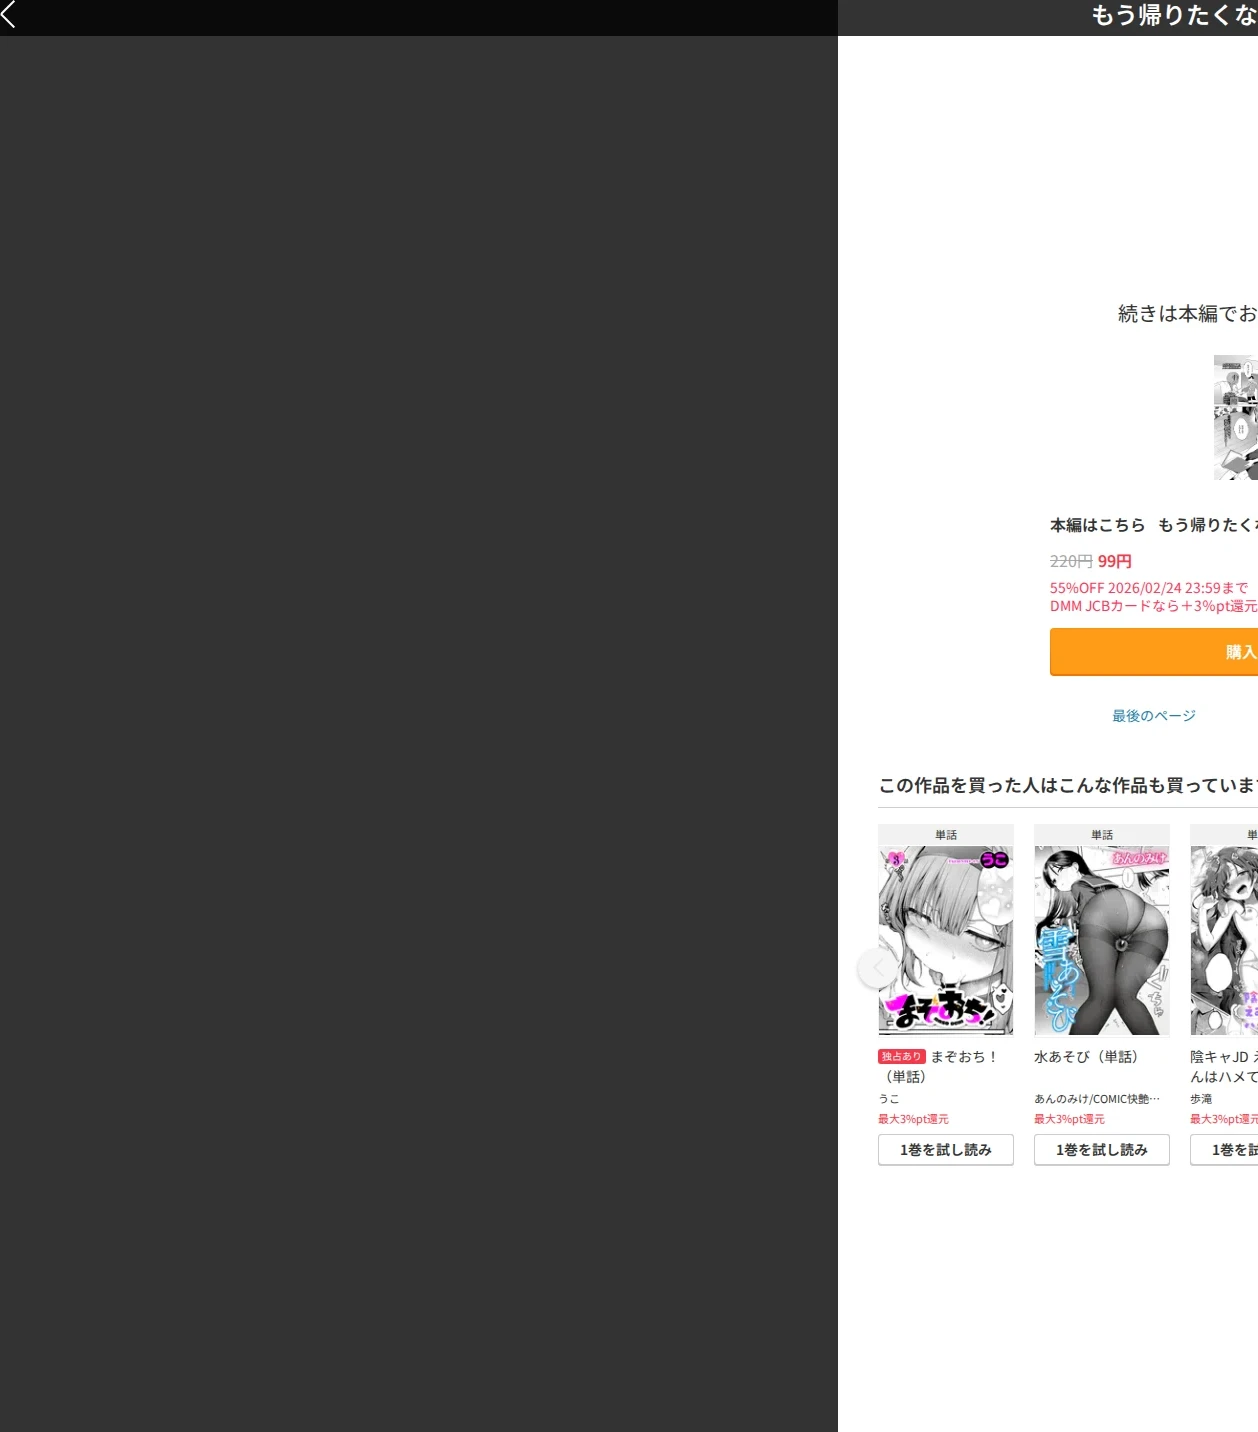The width and height of the screenshot is (1258, 1432).
Task: Click the back arrow in the top bar
Action: (9, 14)
